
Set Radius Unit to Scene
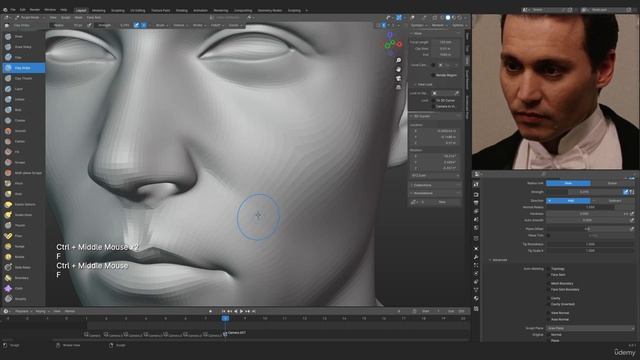pyautogui.click(x=612, y=183)
